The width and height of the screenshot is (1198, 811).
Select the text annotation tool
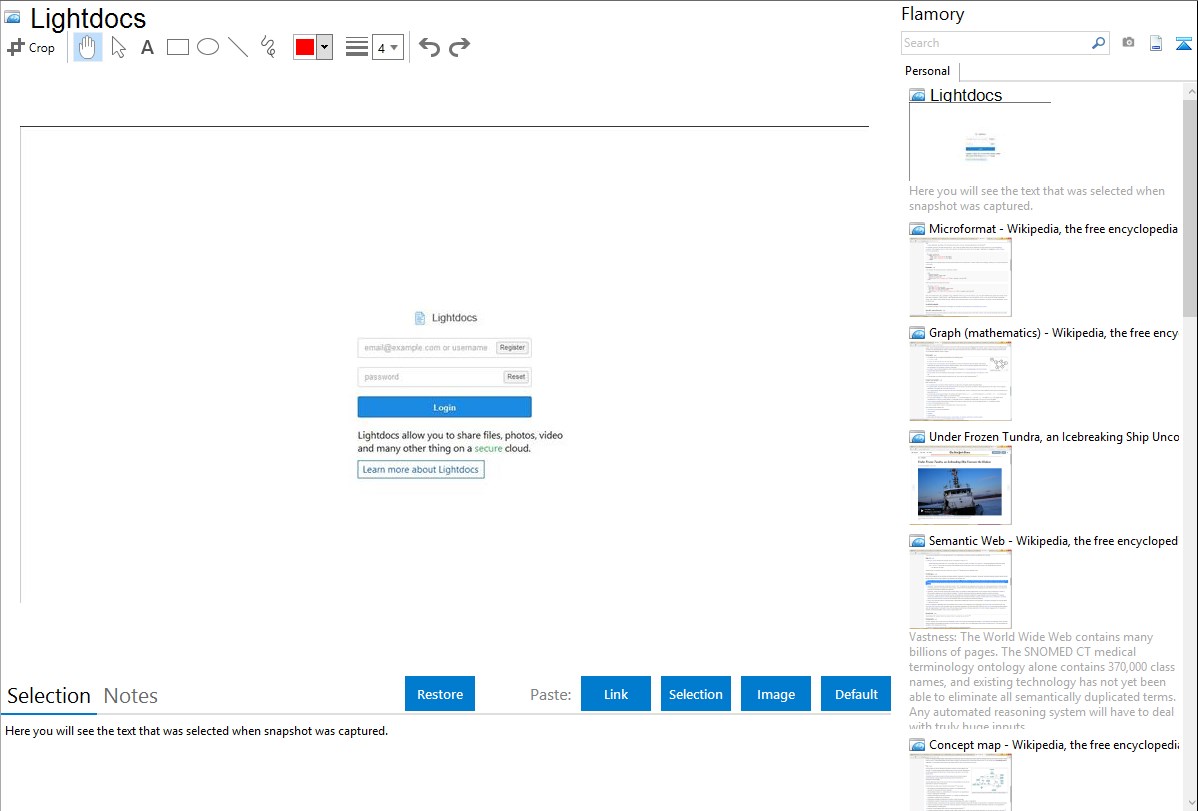[147, 47]
